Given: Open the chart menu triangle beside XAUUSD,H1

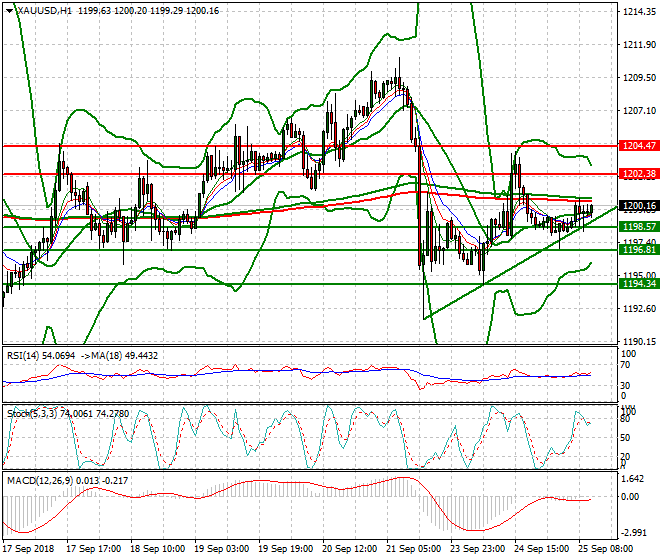Looking at the screenshot, I should (10, 11).
